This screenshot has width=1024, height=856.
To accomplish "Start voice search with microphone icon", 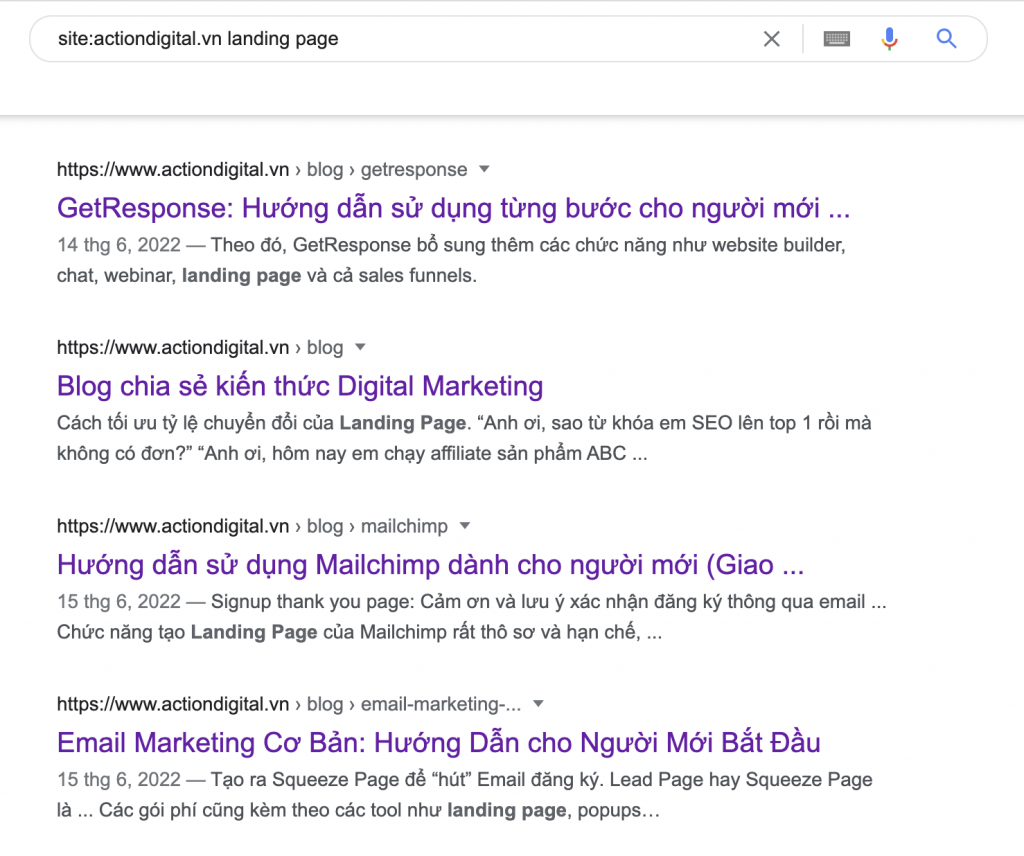I will [x=889, y=39].
